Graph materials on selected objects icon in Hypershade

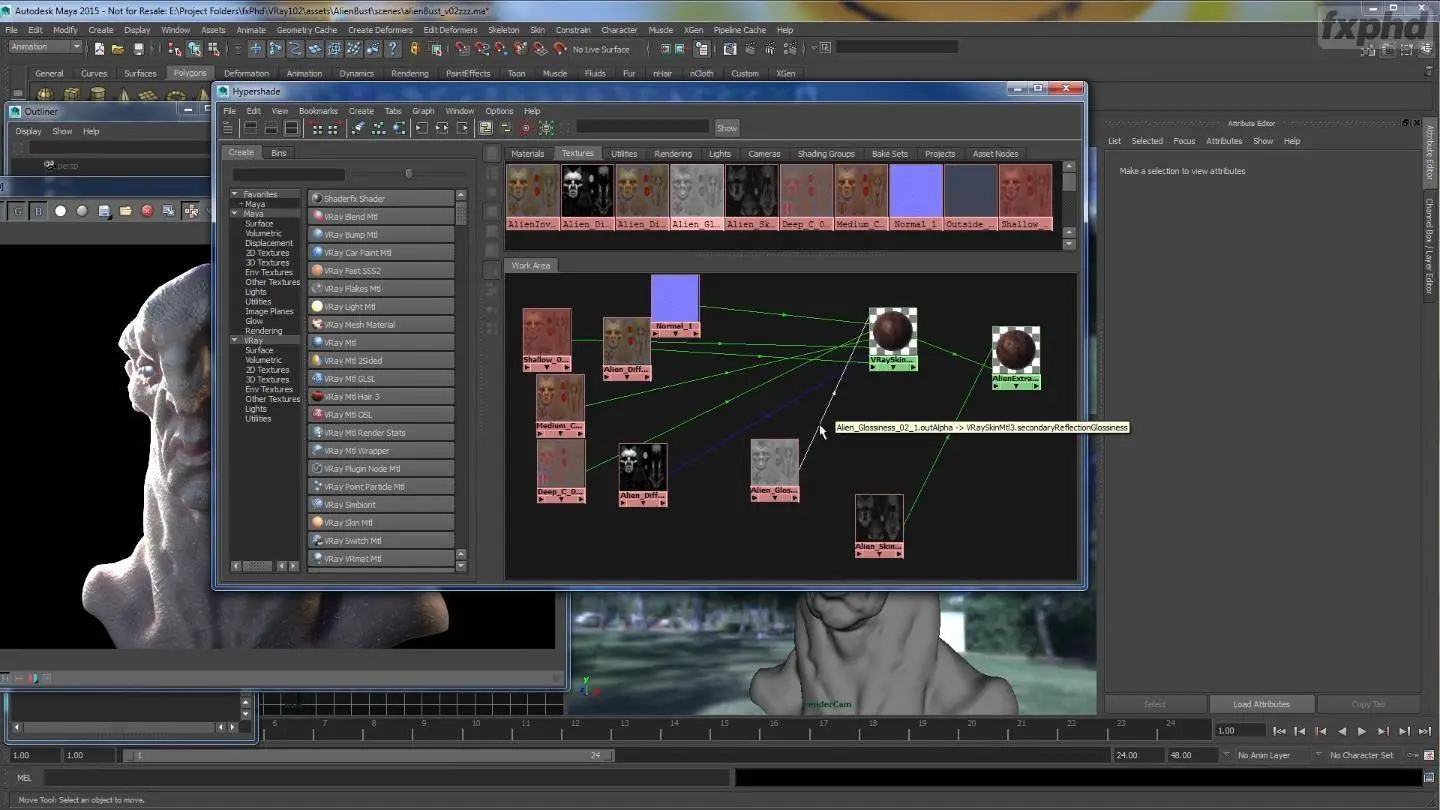point(399,128)
